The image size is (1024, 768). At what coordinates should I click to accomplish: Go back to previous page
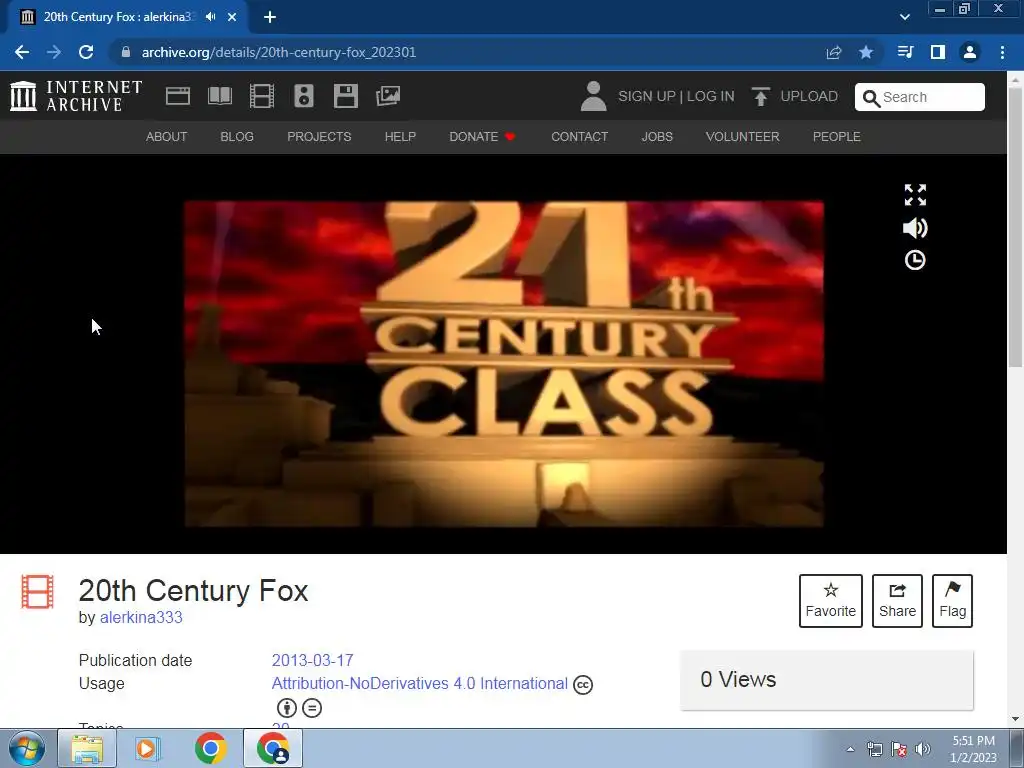point(22,52)
